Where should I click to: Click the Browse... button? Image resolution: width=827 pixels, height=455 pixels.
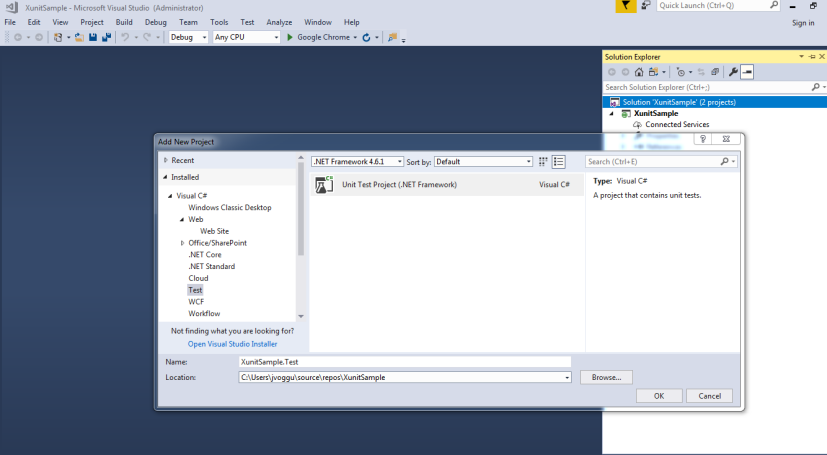click(x=606, y=377)
